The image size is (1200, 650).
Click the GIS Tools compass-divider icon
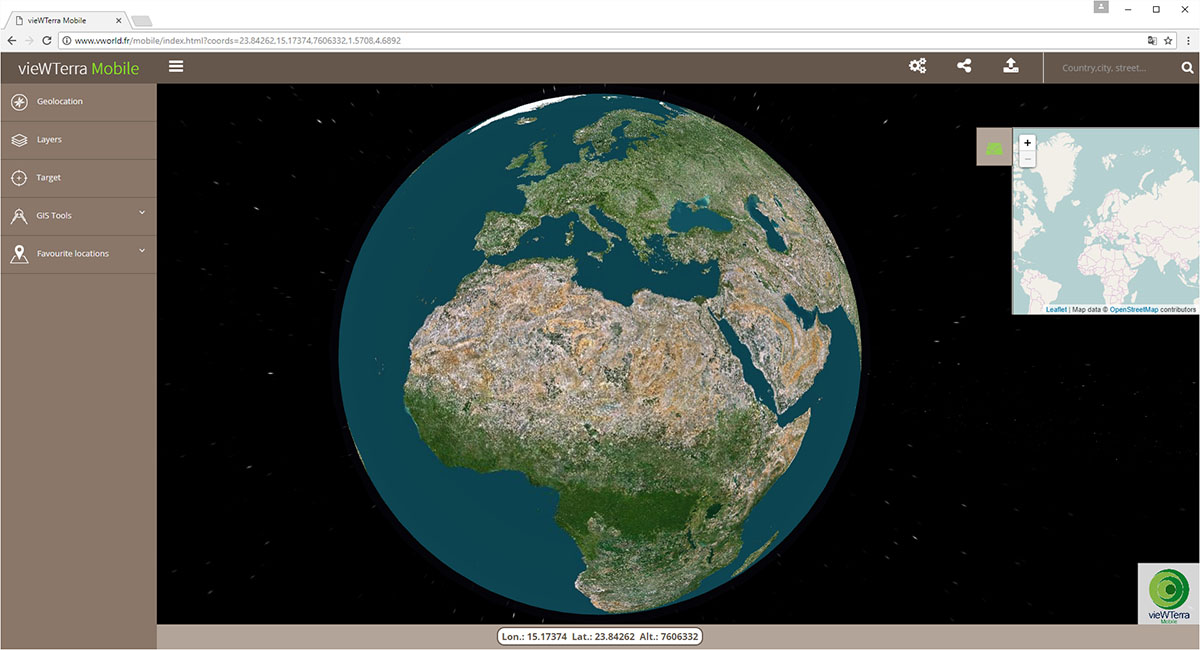(19, 216)
